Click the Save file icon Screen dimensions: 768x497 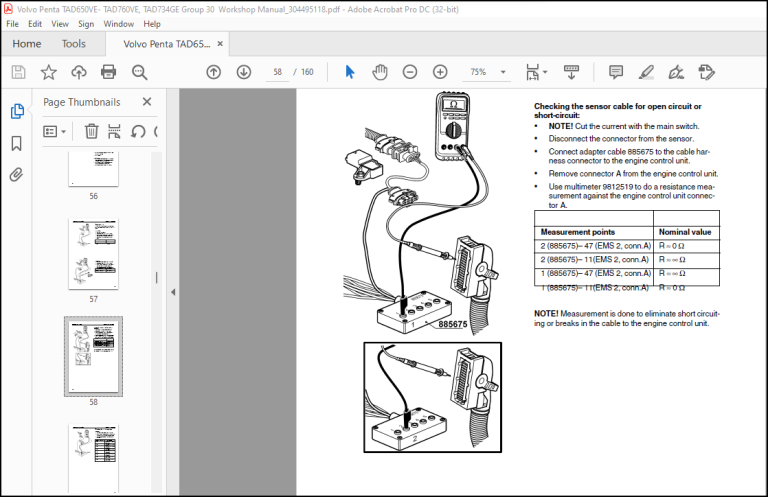coord(19,72)
